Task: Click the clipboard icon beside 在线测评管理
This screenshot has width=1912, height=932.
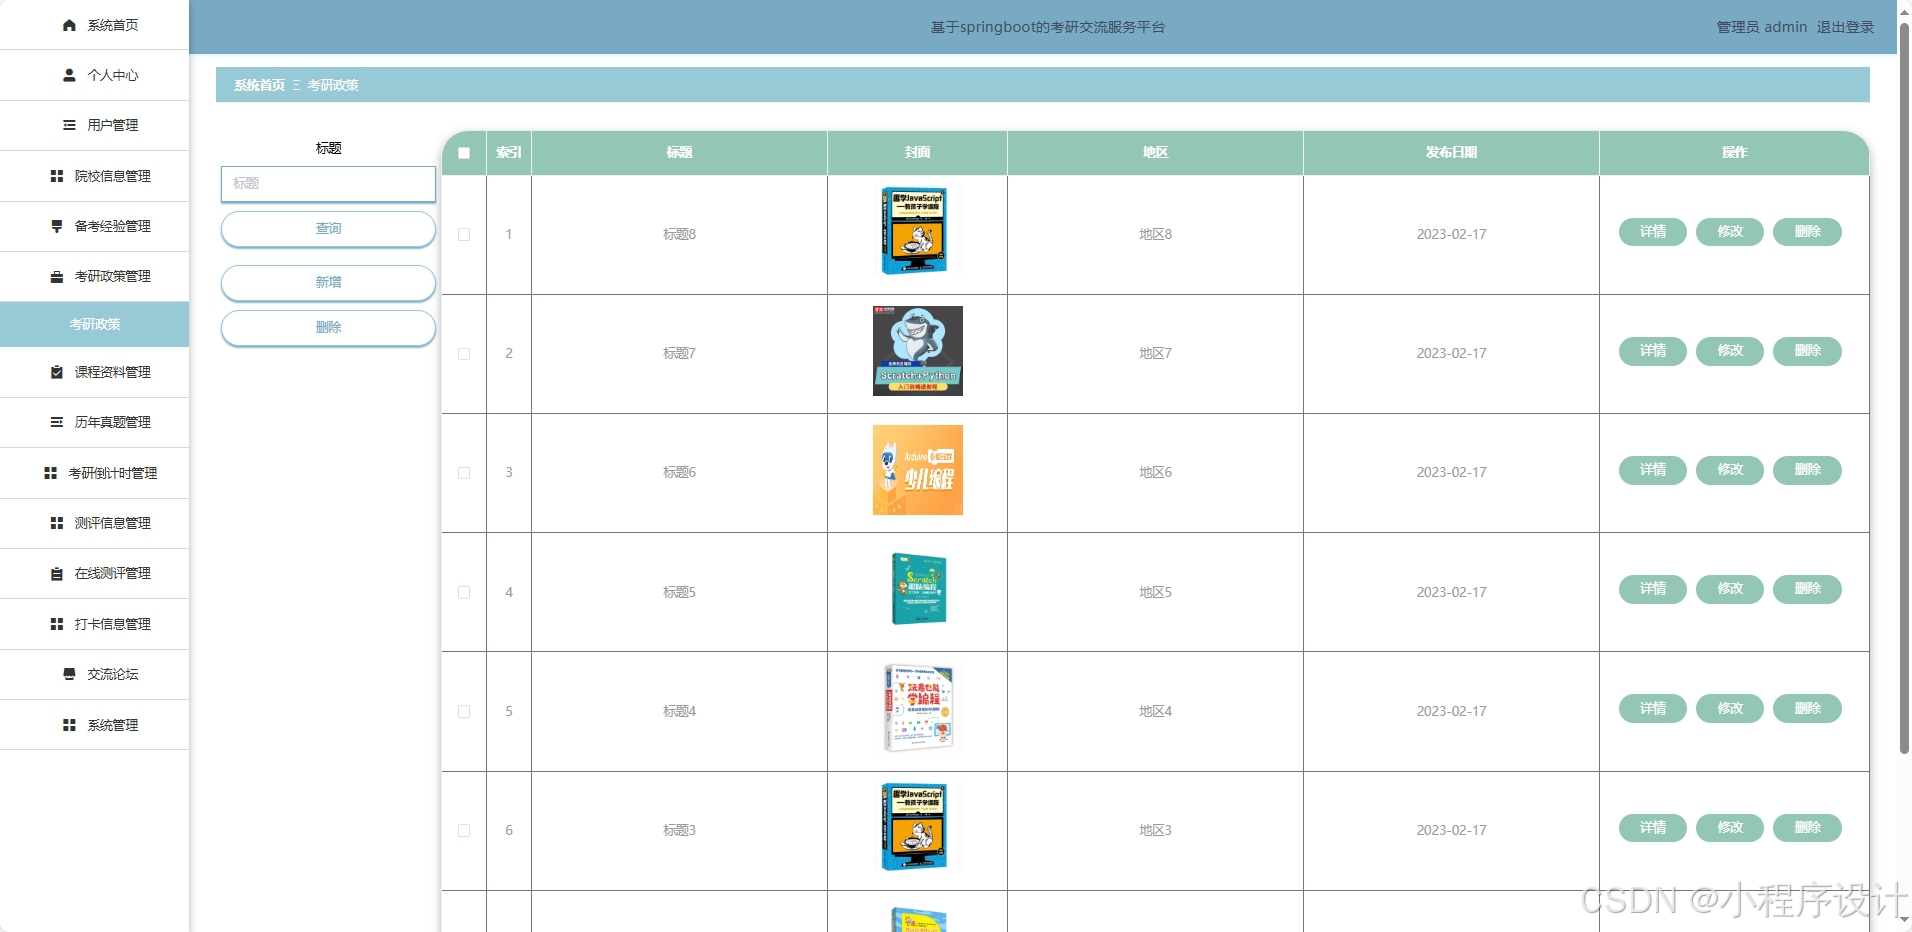Action: tap(57, 573)
